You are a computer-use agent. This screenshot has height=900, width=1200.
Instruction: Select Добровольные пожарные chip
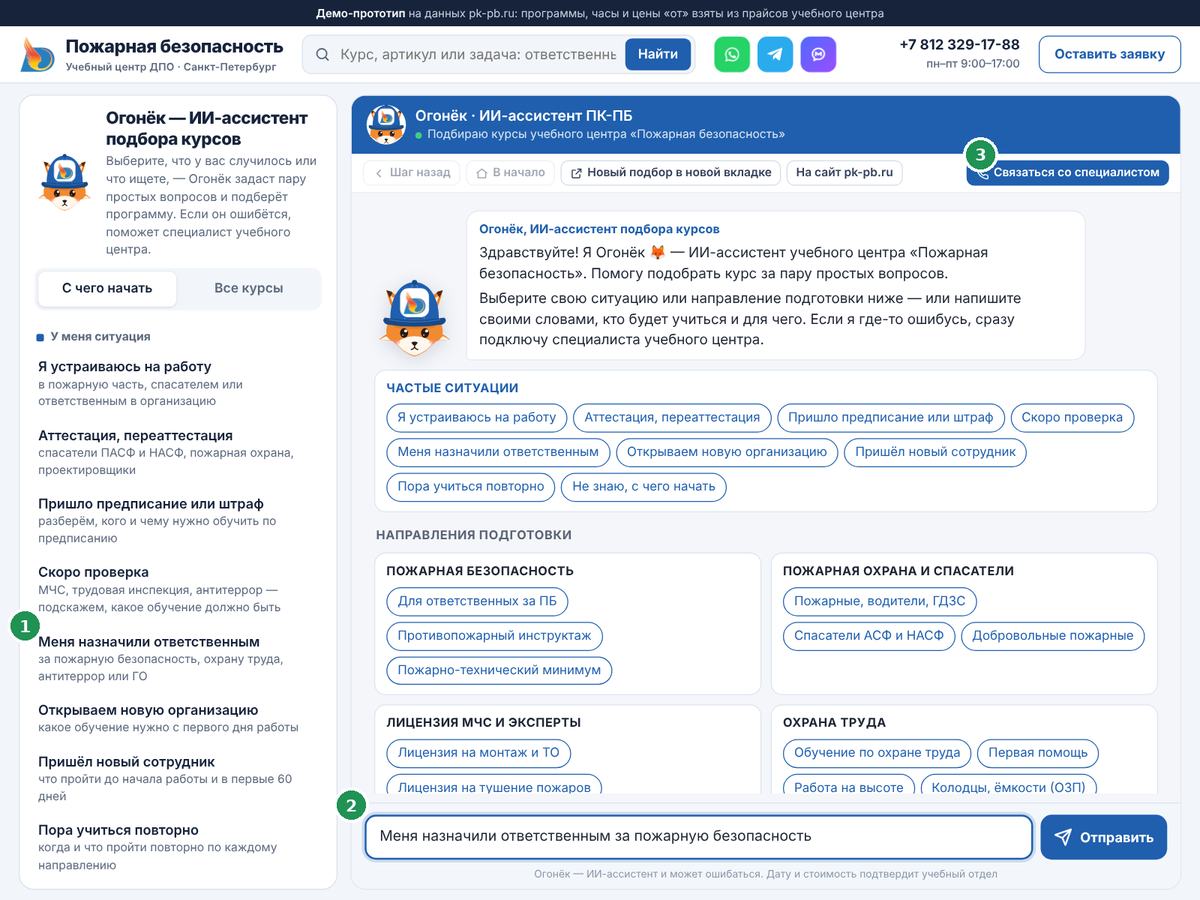(1053, 636)
